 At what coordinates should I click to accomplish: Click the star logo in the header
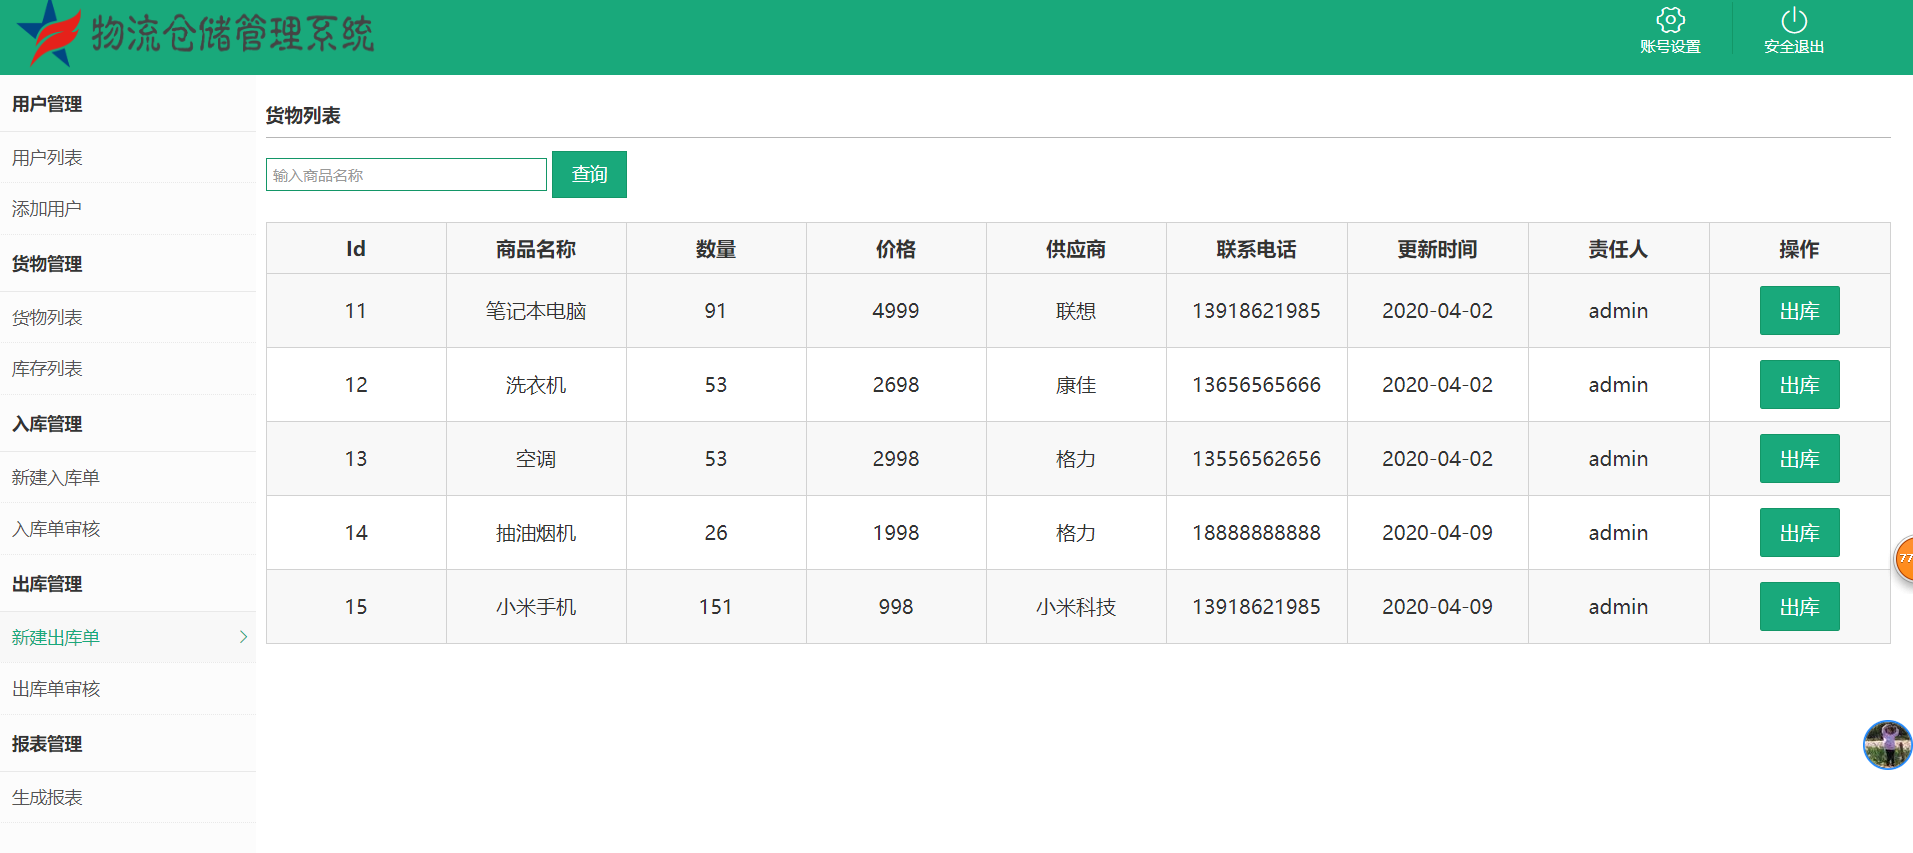[x=48, y=33]
